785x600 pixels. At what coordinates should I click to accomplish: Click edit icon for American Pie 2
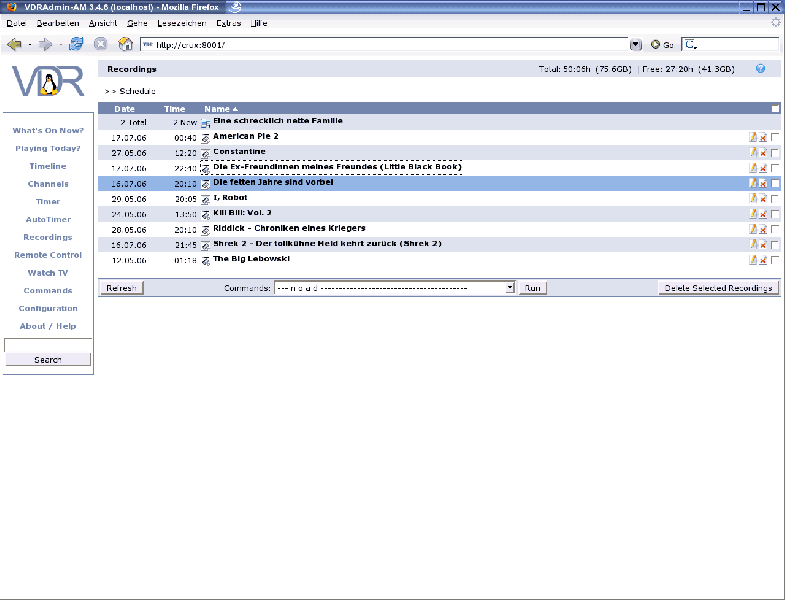tap(753, 137)
